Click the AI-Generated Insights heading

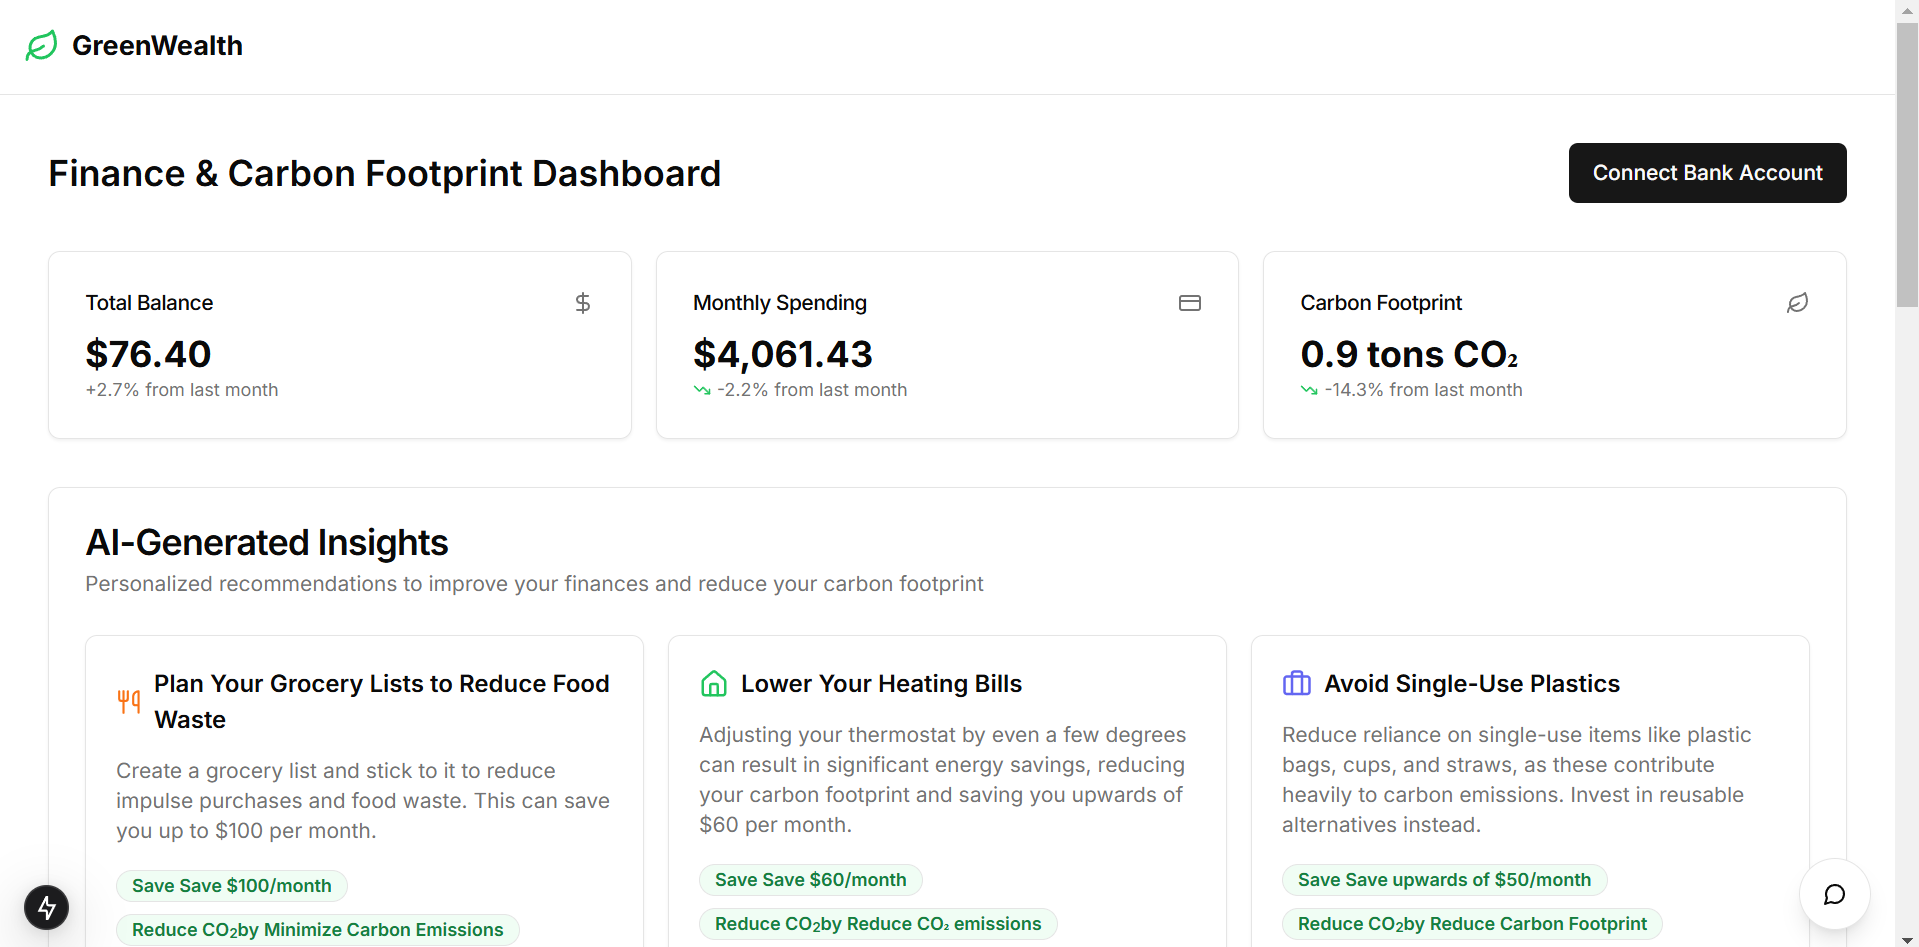[x=267, y=543]
